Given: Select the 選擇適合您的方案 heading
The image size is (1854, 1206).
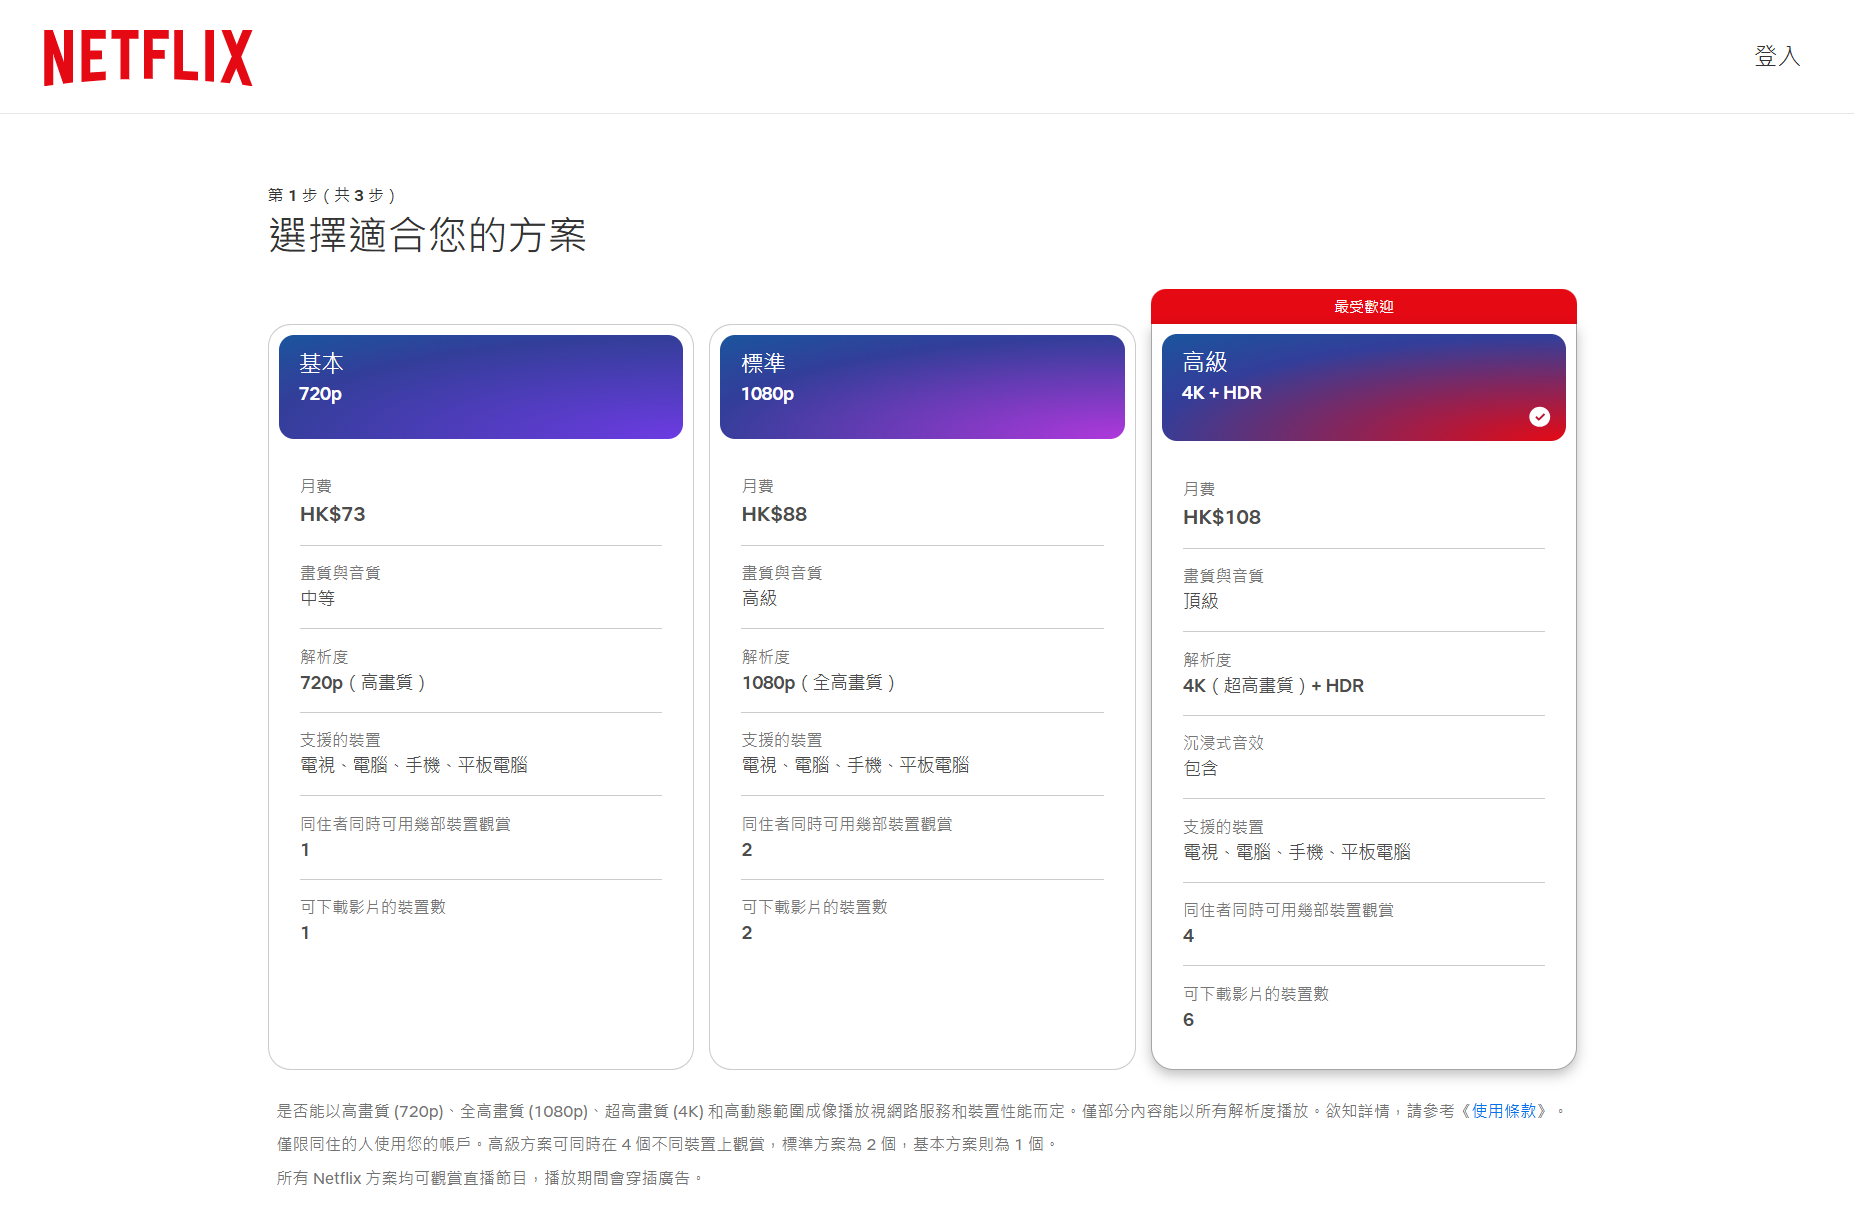Looking at the screenshot, I should point(429,236).
